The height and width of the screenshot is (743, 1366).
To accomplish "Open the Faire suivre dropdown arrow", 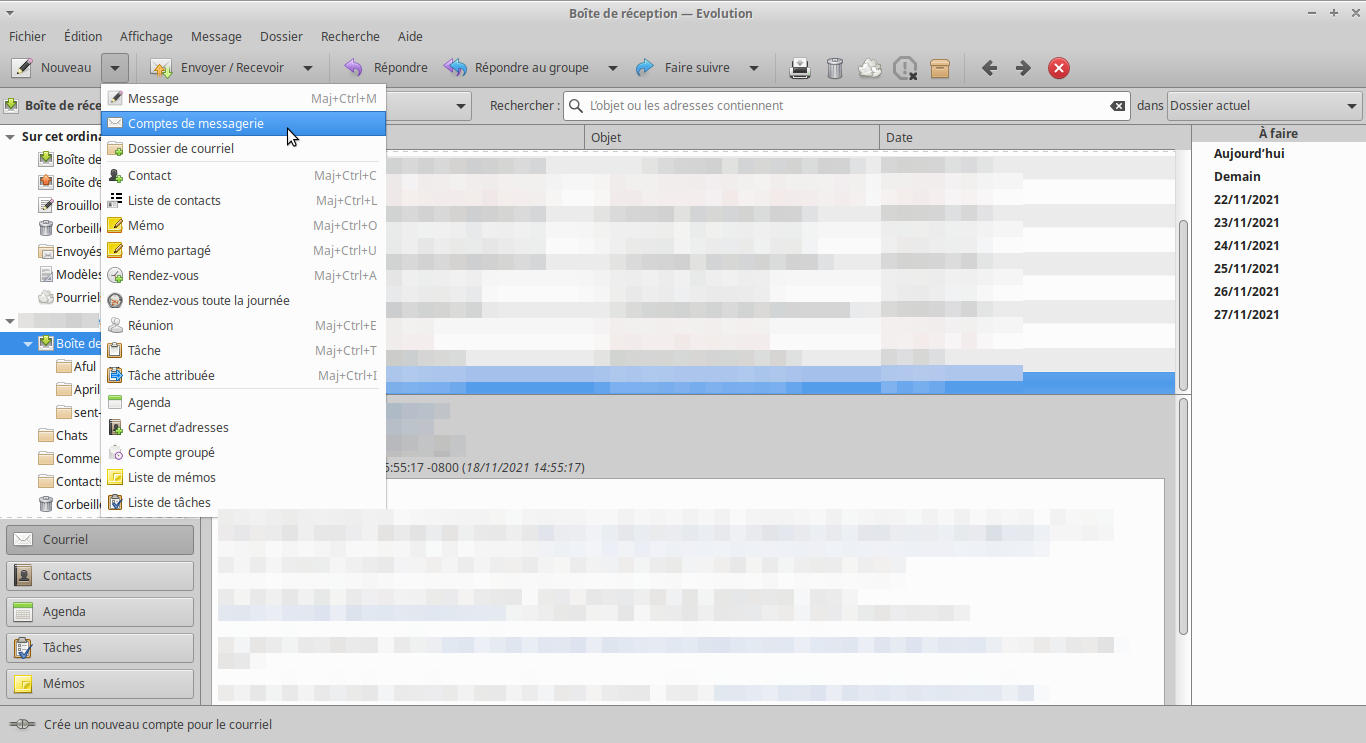I will (754, 68).
